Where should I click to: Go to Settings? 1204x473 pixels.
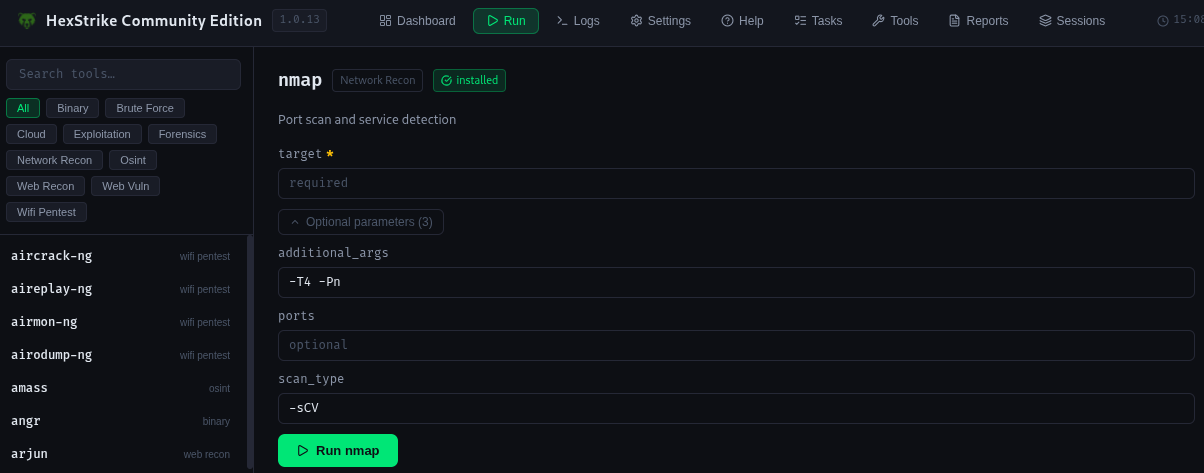pyautogui.click(x=660, y=21)
